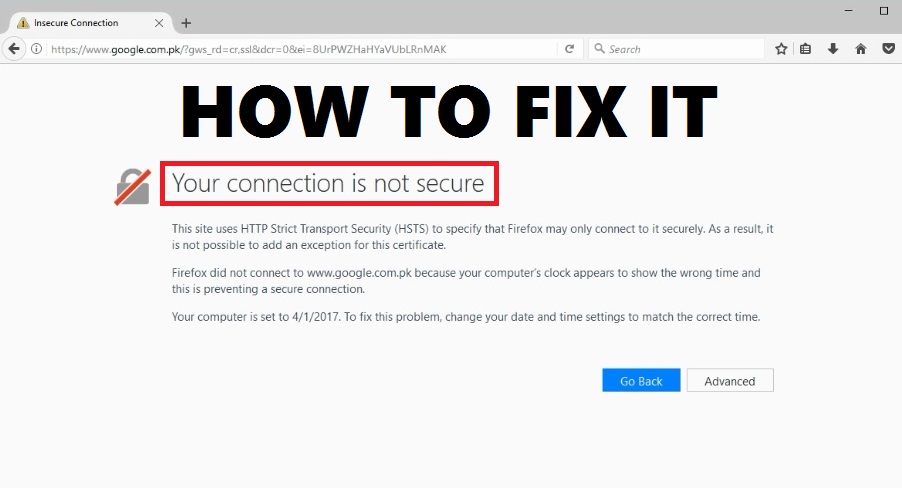902x488 pixels.
Task: Open a new tab with plus button
Action: [186, 23]
